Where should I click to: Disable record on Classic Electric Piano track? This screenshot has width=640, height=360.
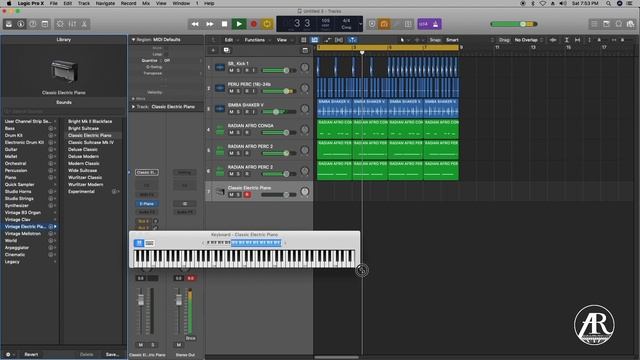click(x=247, y=195)
